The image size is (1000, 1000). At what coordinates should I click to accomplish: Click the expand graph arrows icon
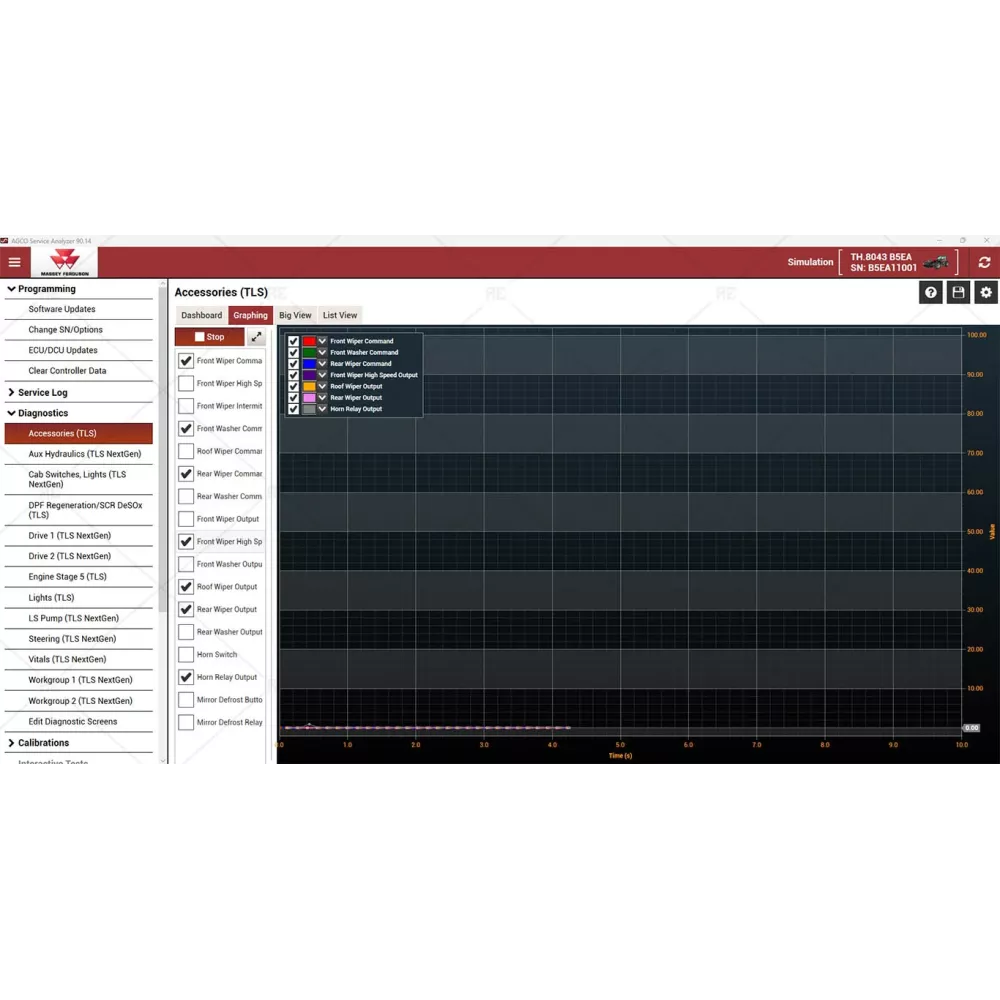point(256,337)
